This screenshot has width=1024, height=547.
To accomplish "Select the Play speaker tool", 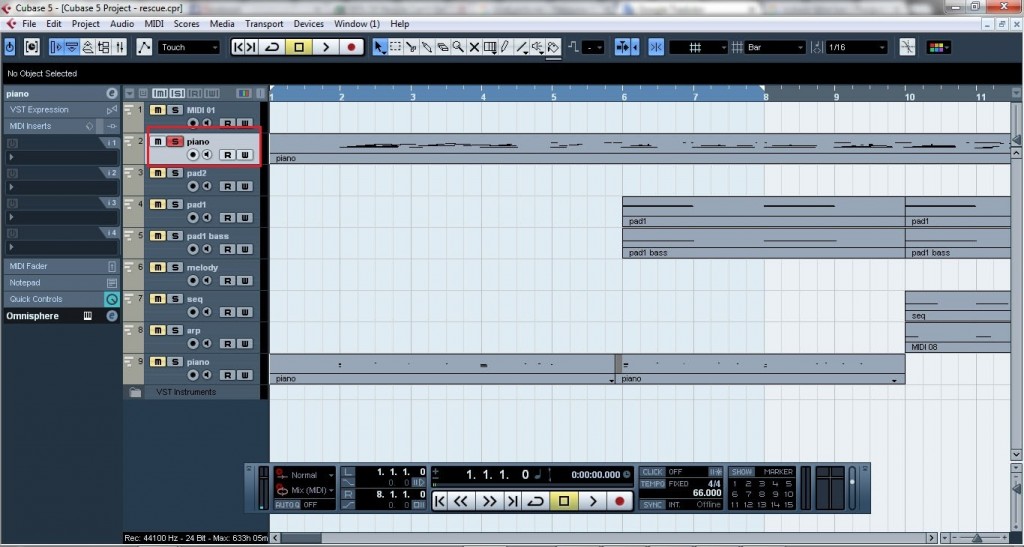I will tap(537, 47).
